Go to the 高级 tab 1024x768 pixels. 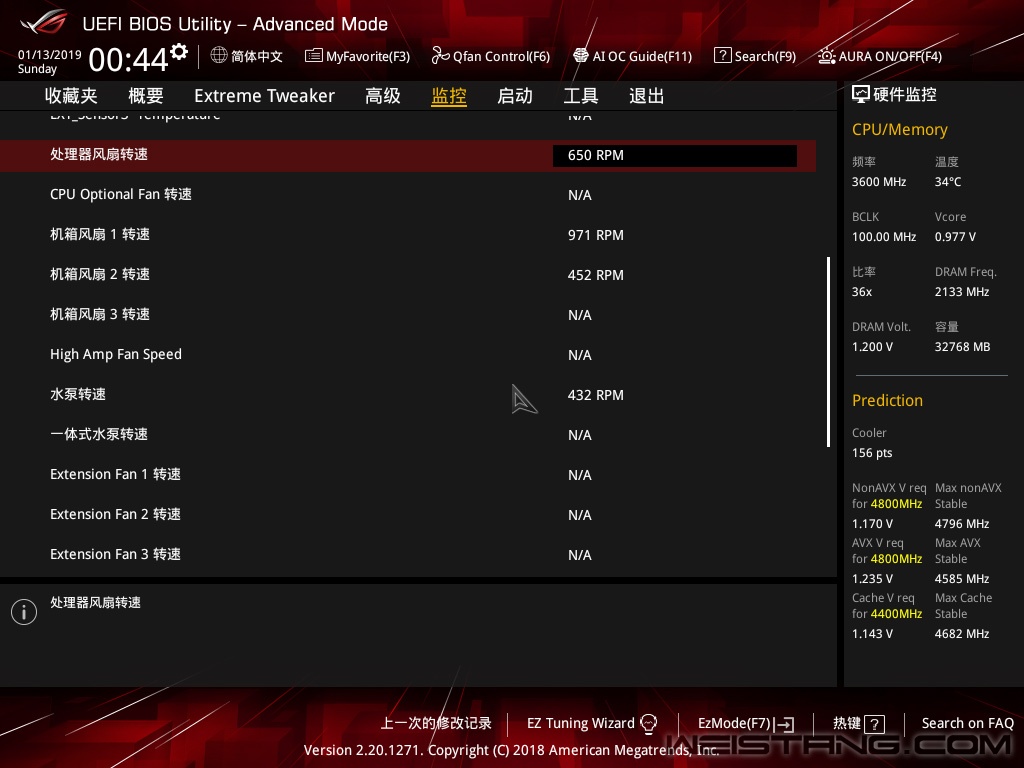pos(383,96)
